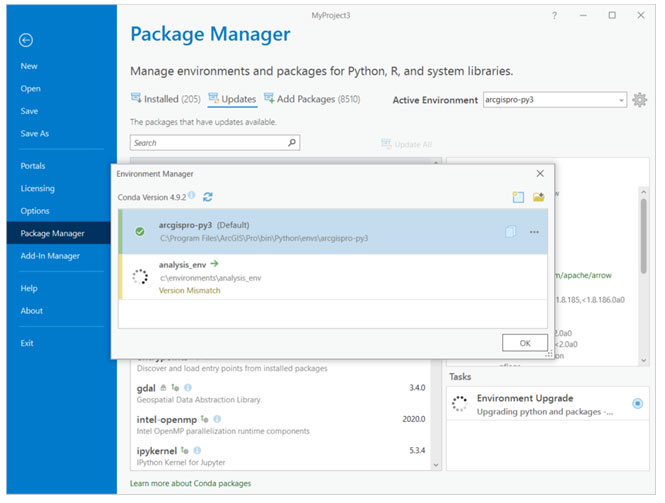Click the info icon beside Conda Version
Viewport: 665px width, 503px height.
click(191, 196)
